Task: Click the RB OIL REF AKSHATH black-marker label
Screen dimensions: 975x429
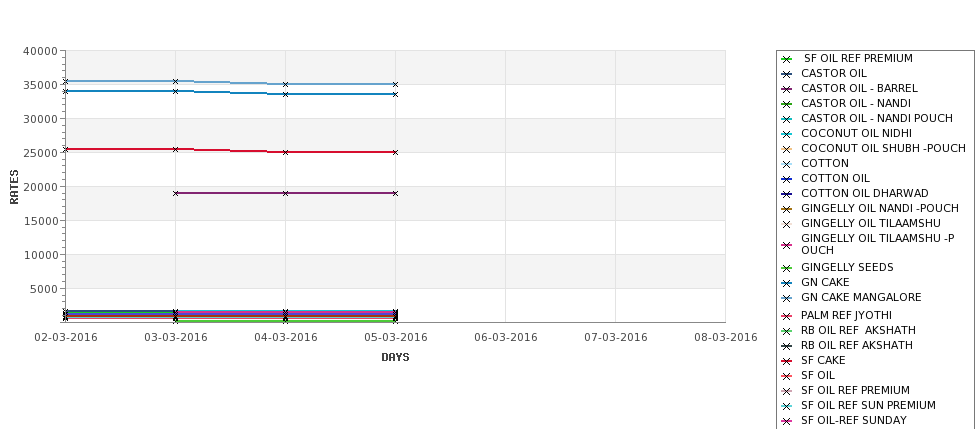Action: point(857,345)
